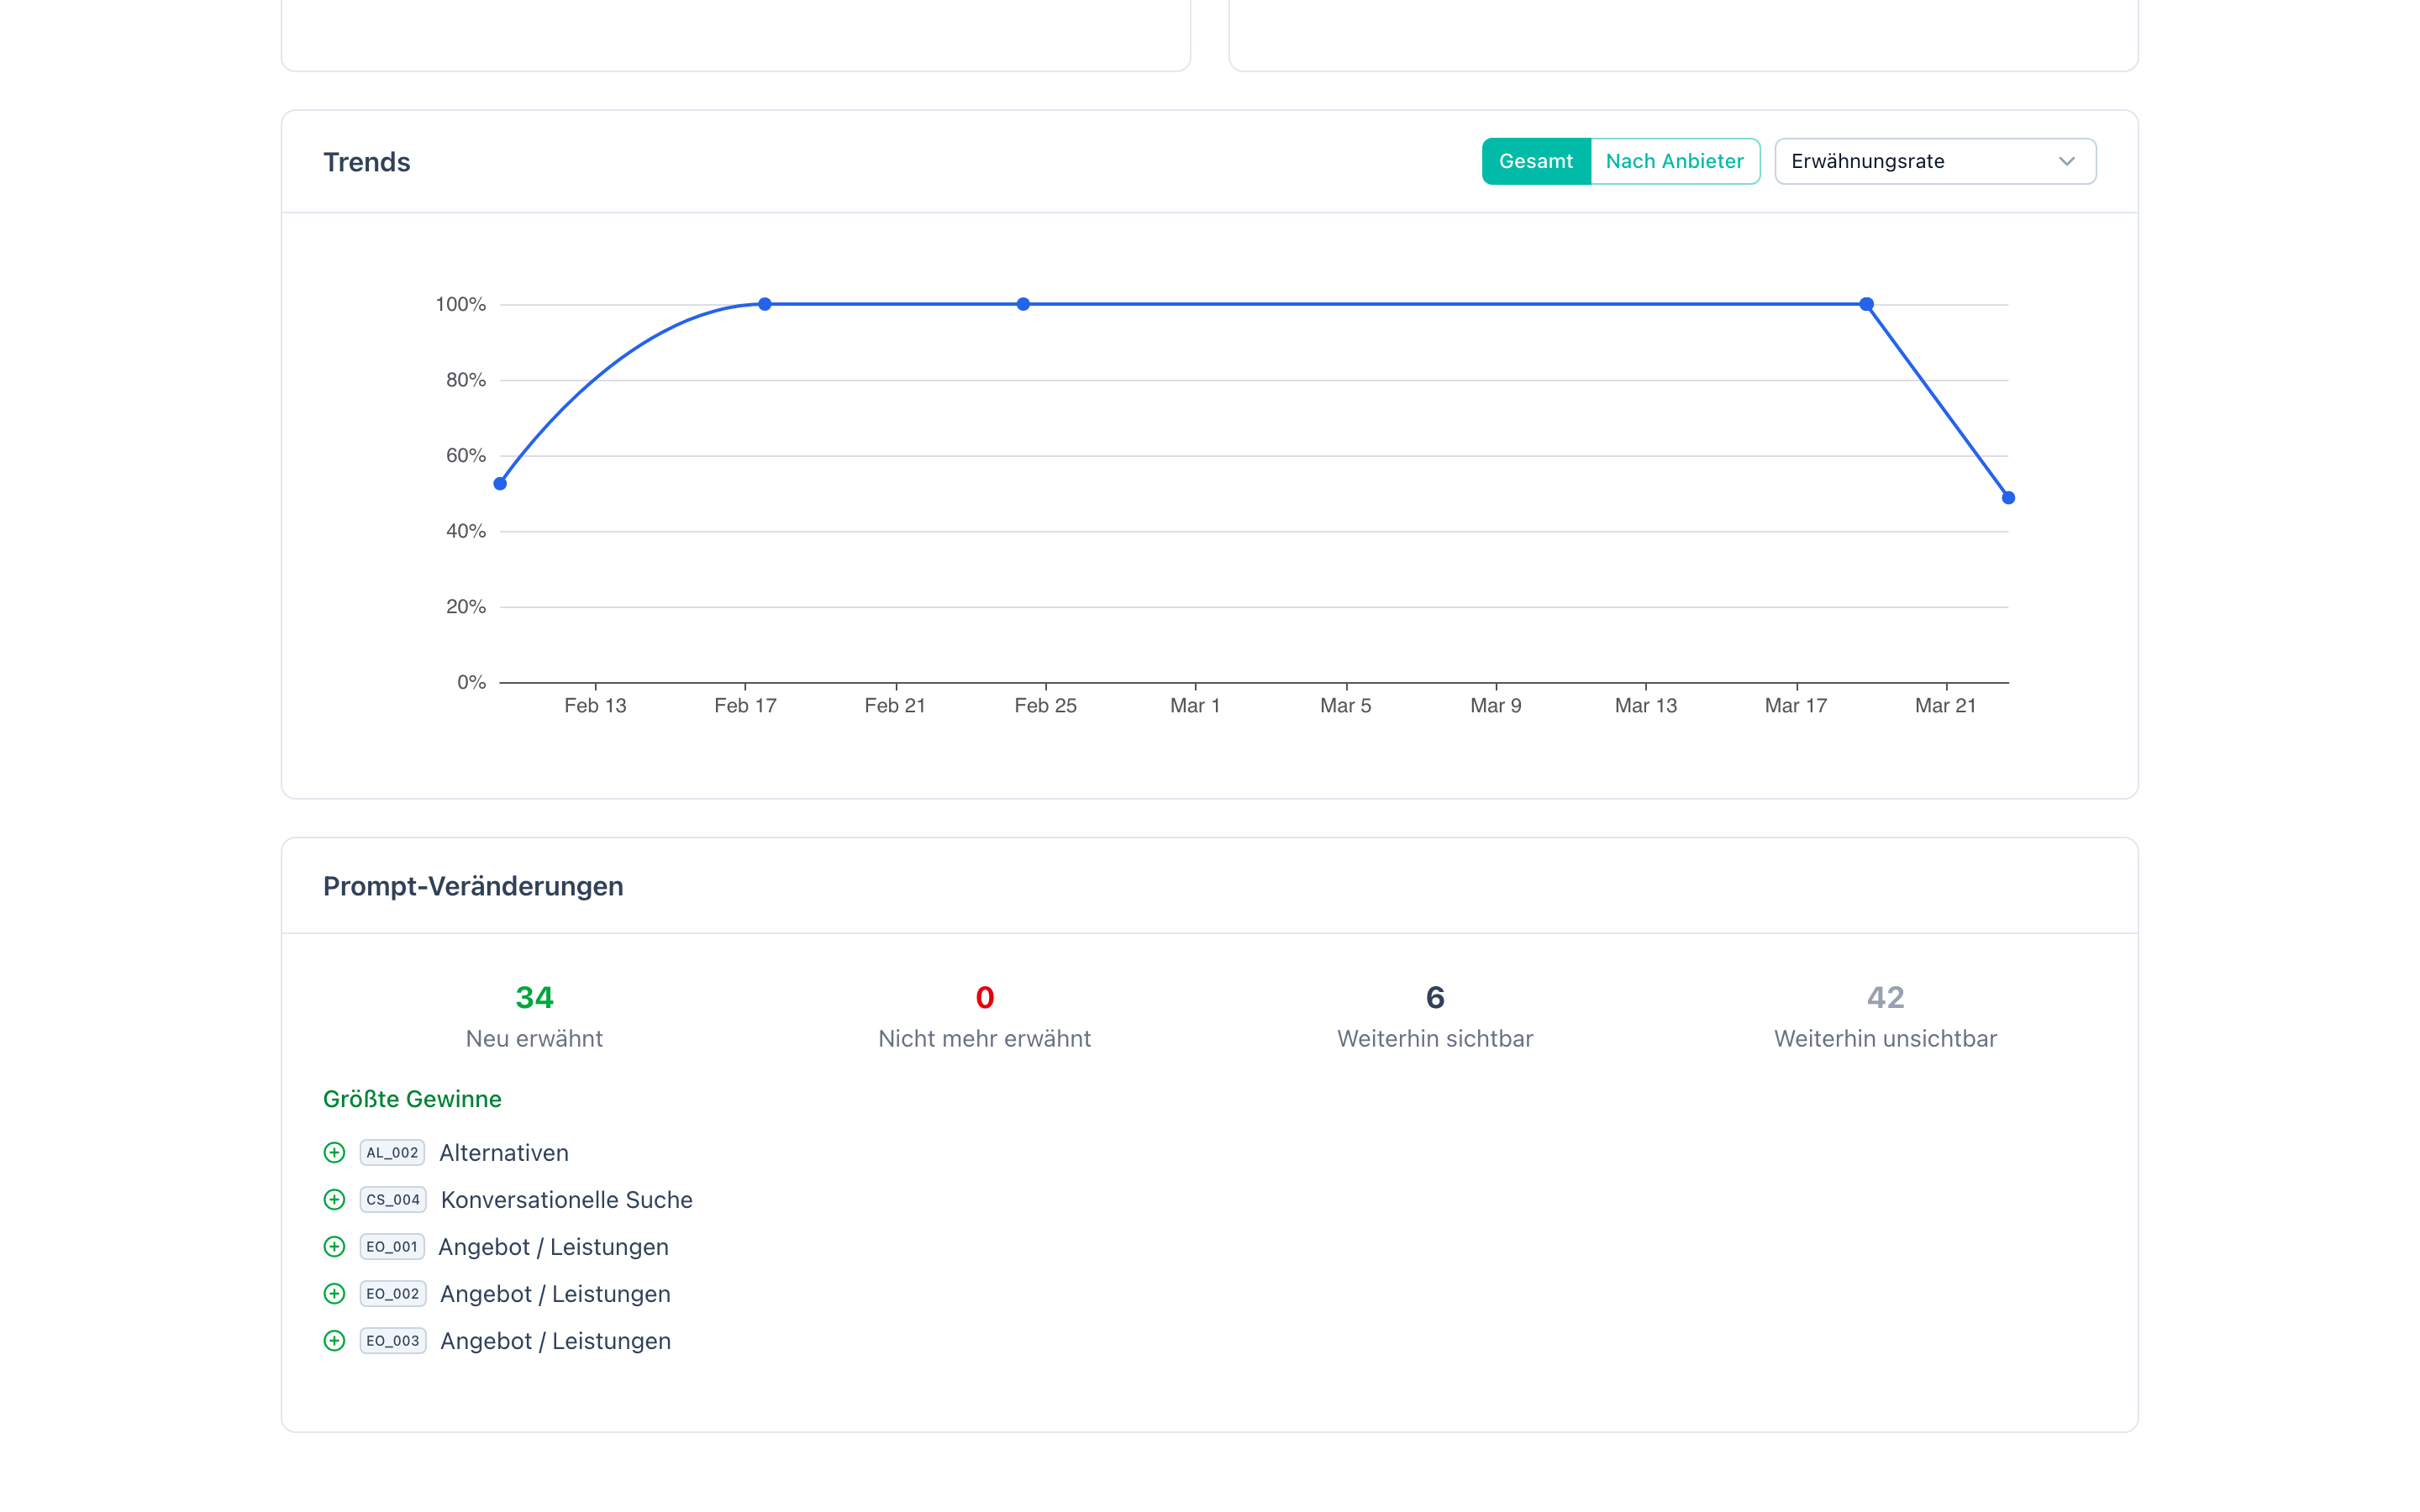This screenshot has width=2420, height=1512.
Task: Click the EO_003 tag badge
Action: point(392,1341)
